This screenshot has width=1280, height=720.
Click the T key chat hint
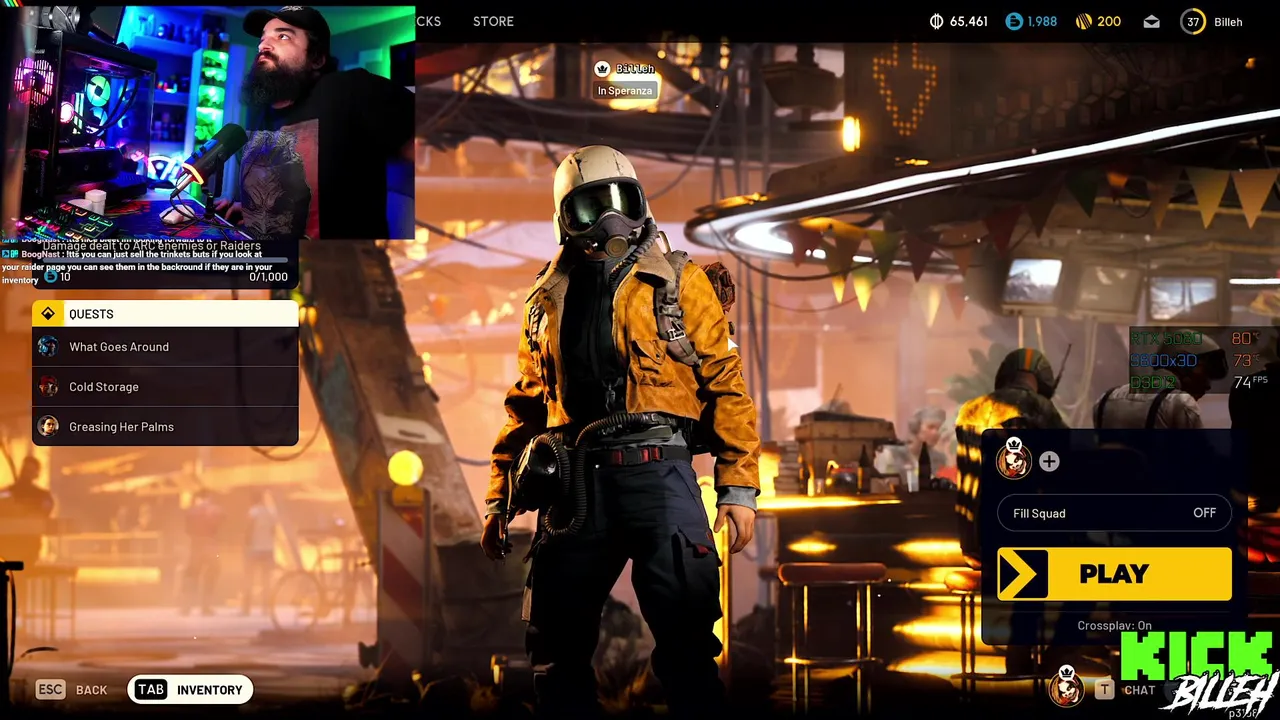(1104, 689)
